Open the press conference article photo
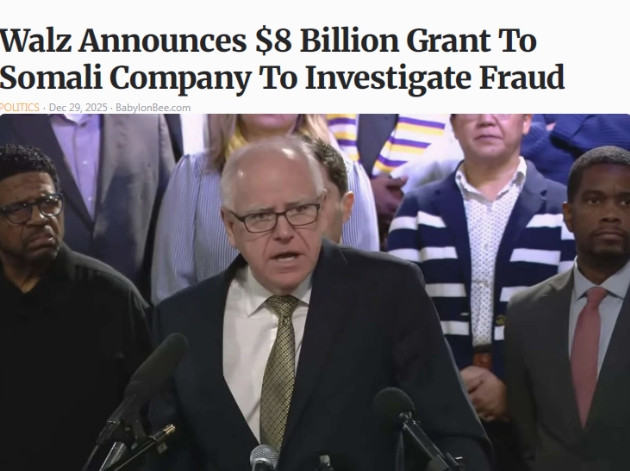This screenshot has height=471, width=630. (315, 293)
